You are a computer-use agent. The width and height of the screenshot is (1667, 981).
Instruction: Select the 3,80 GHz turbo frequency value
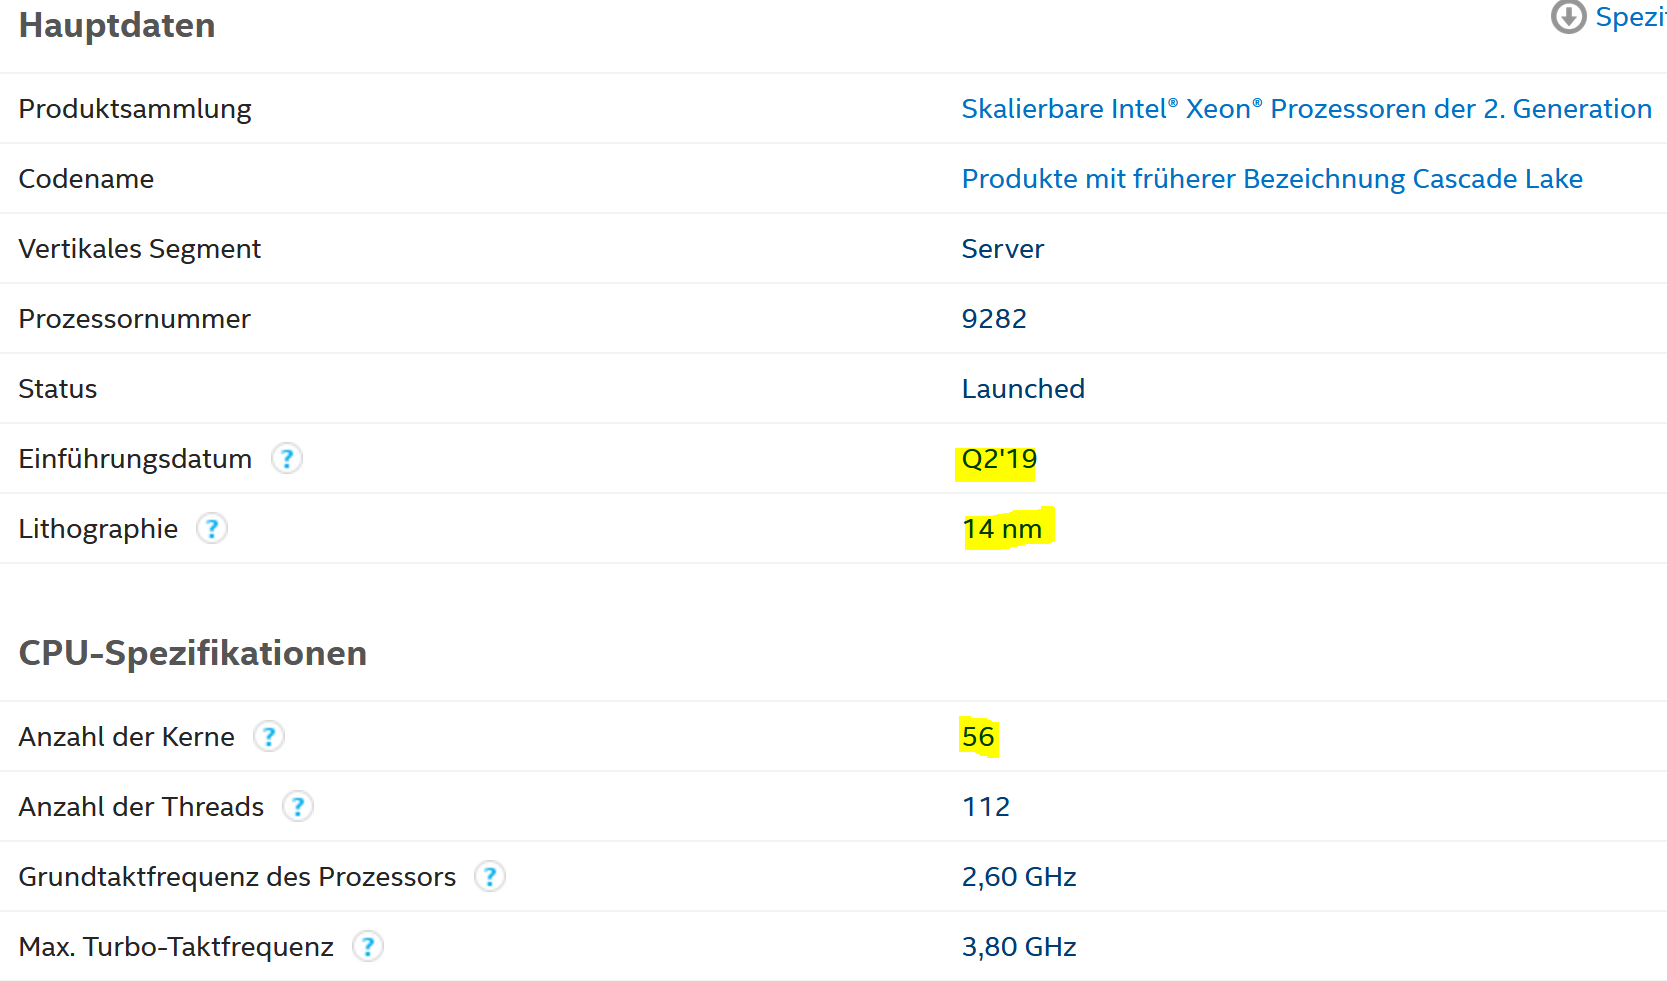[1019, 947]
